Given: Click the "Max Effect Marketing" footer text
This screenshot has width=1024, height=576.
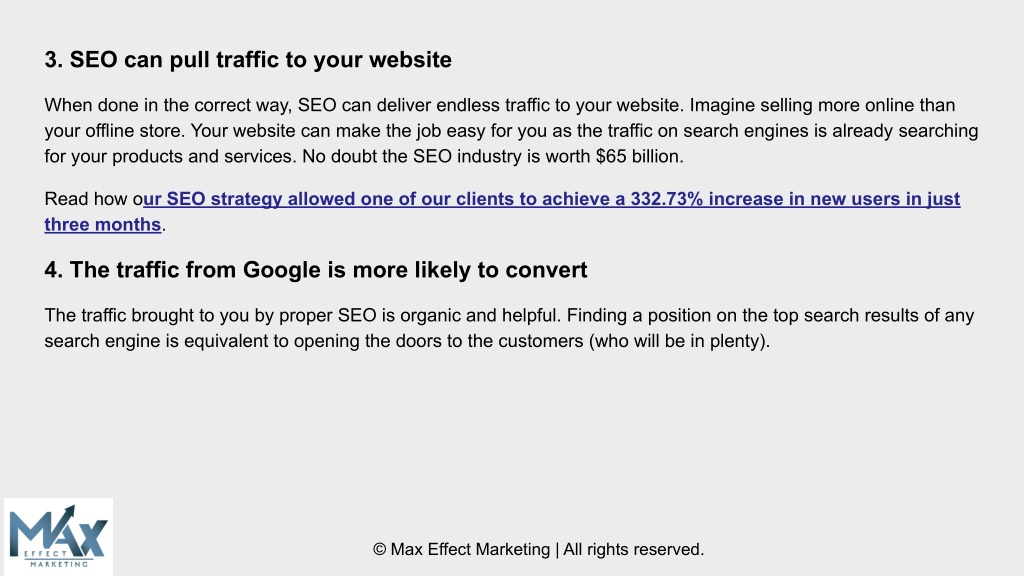Looking at the screenshot, I should [470, 549].
